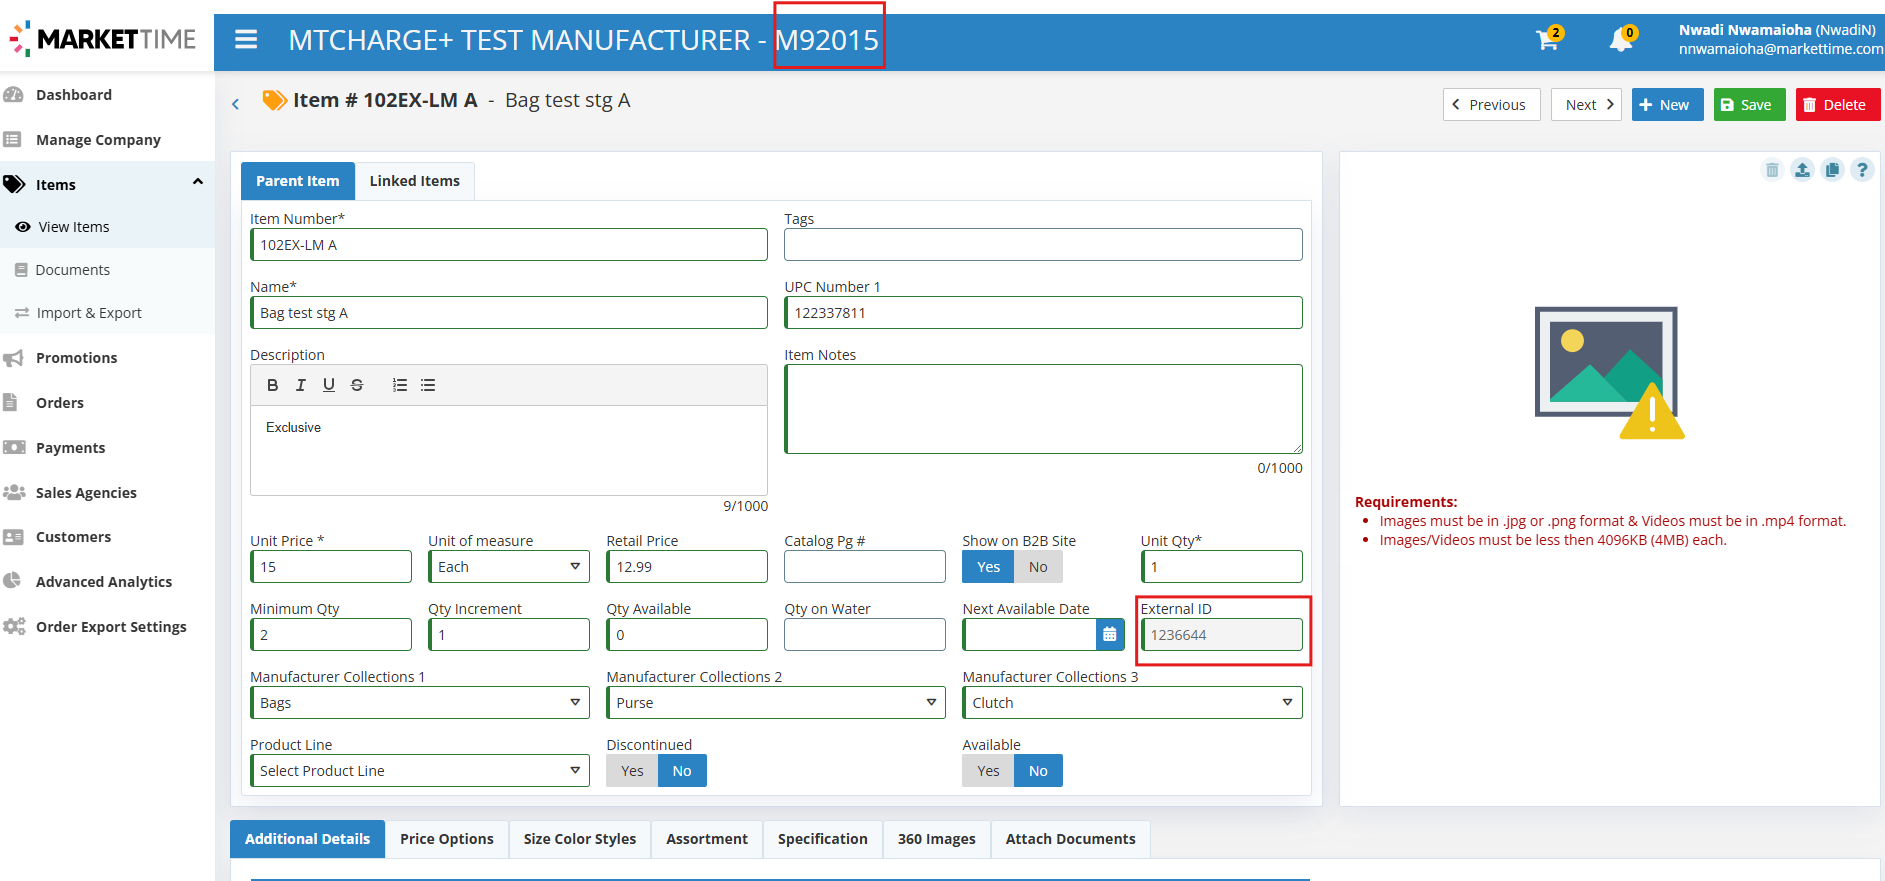This screenshot has height=881, width=1885.
Task: Click the Advanced Analytics pie chart icon
Action: [13, 581]
